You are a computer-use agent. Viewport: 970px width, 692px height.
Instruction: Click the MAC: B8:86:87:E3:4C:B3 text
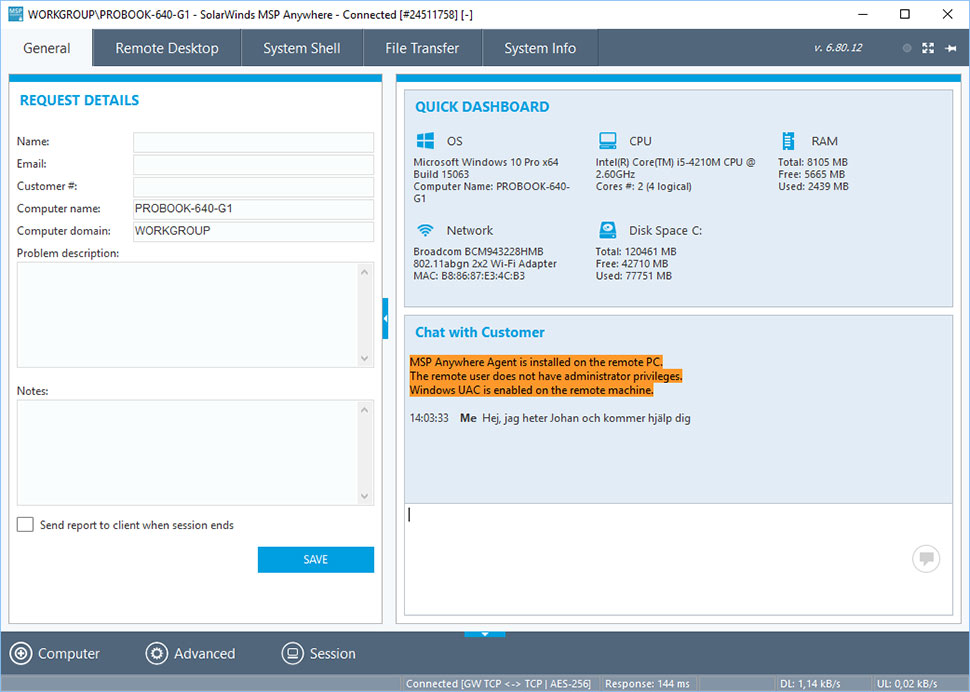[469, 276]
